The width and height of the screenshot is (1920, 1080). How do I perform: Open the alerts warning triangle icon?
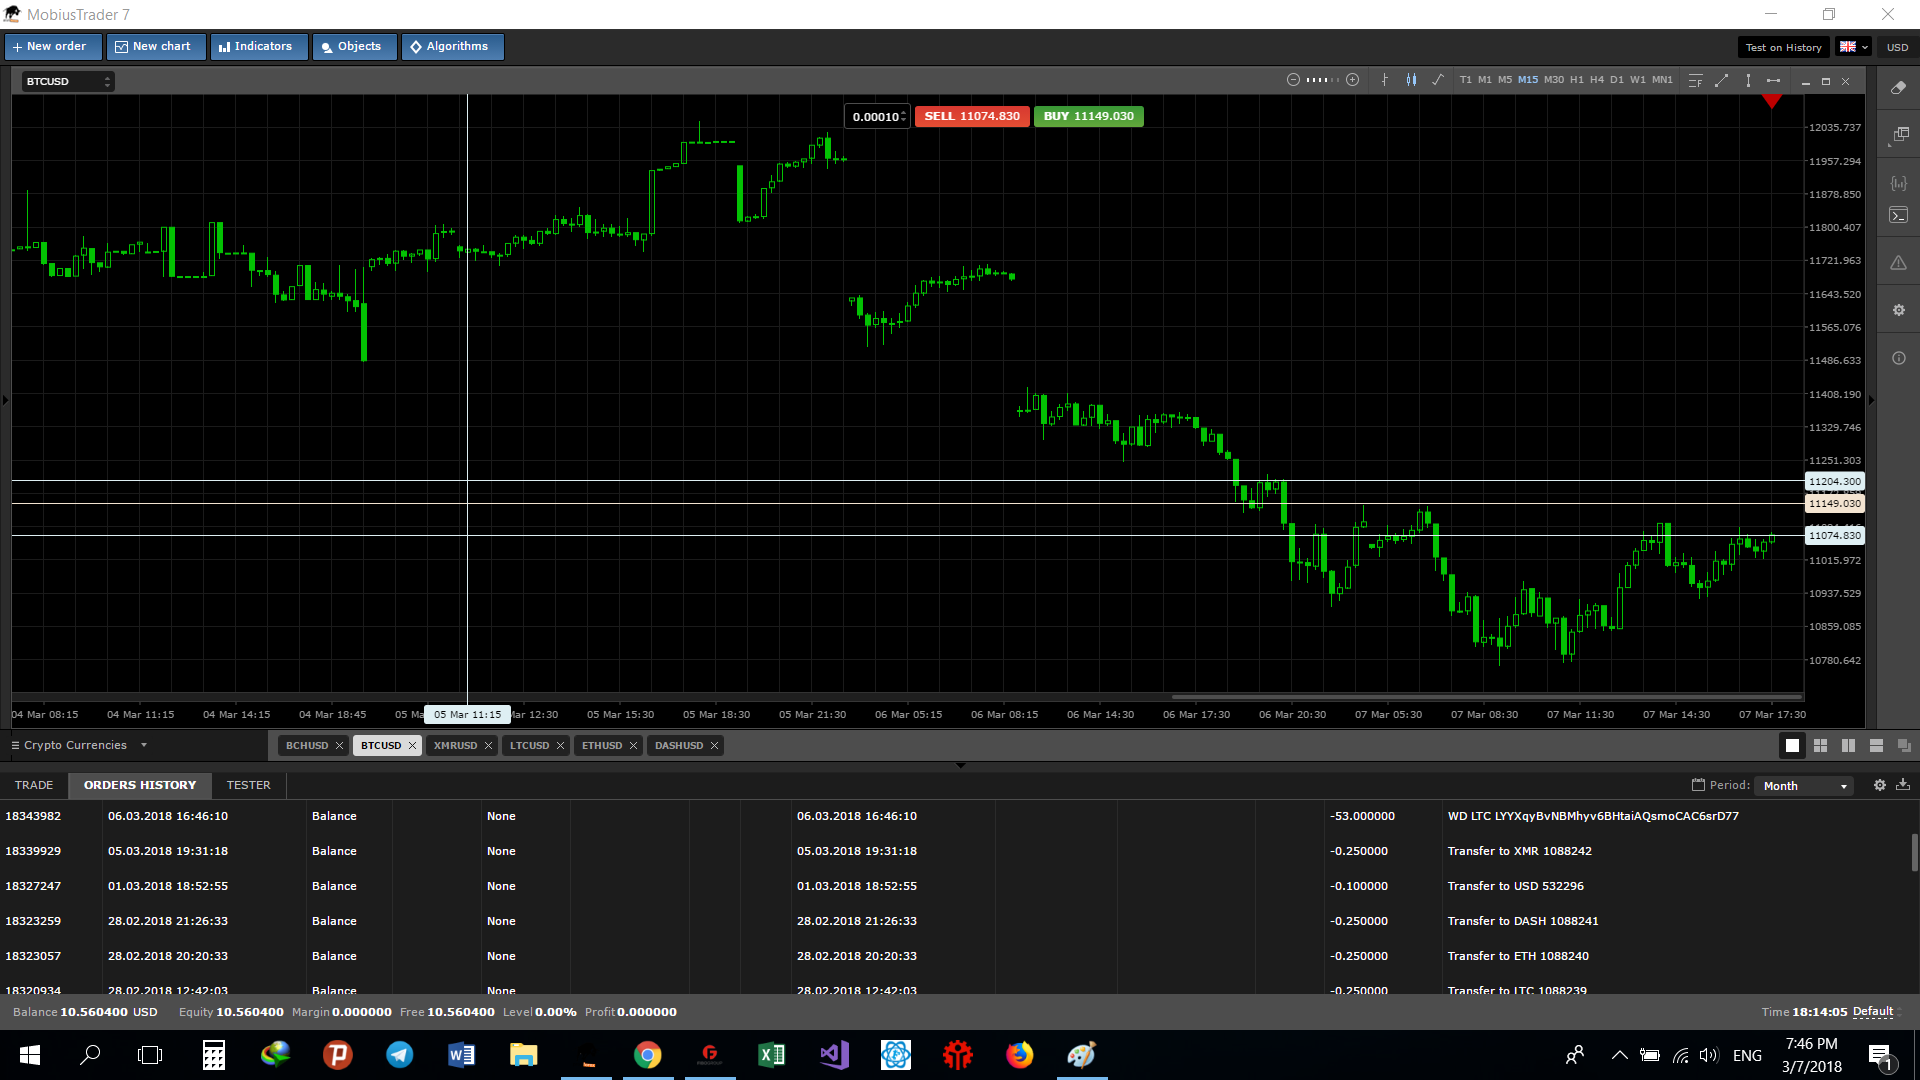tap(1898, 263)
